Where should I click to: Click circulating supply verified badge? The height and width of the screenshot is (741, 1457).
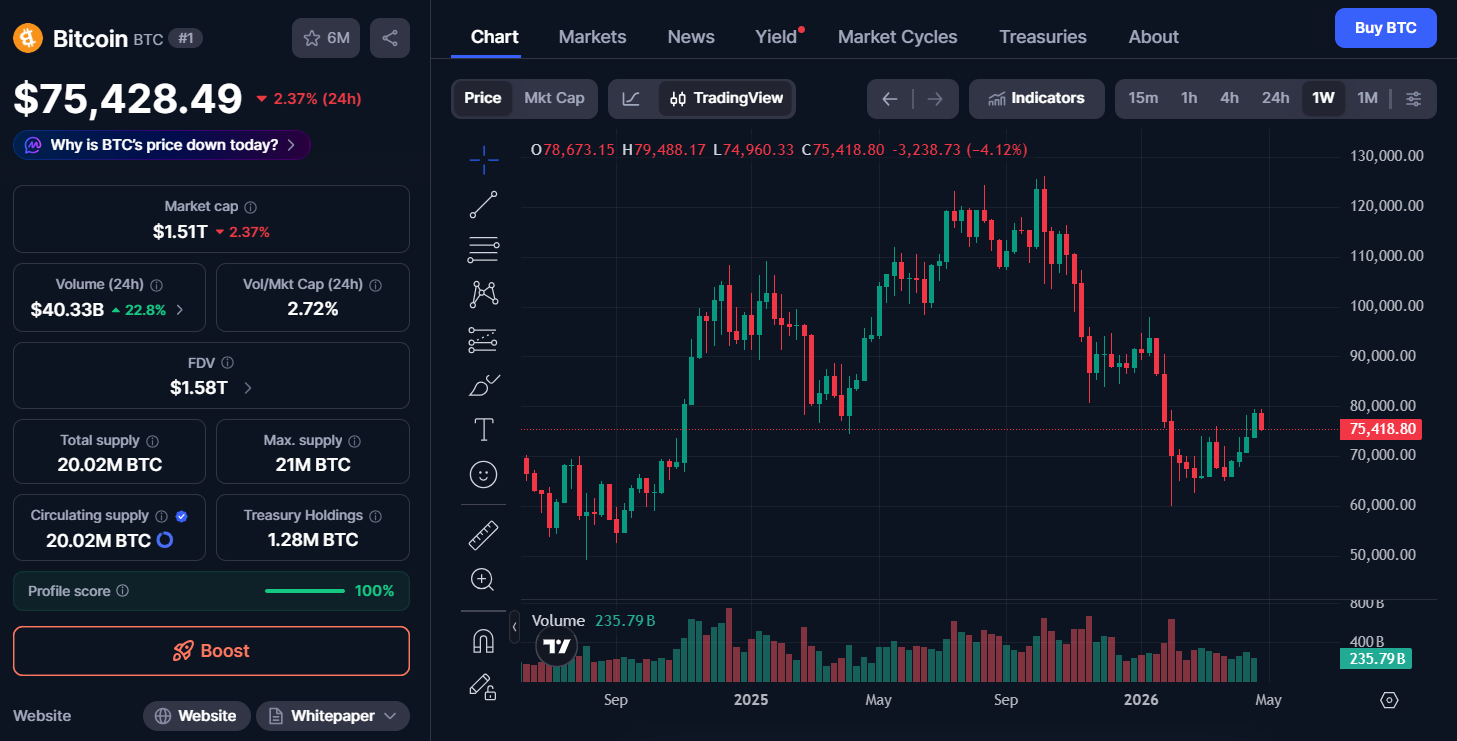tap(181, 516)
